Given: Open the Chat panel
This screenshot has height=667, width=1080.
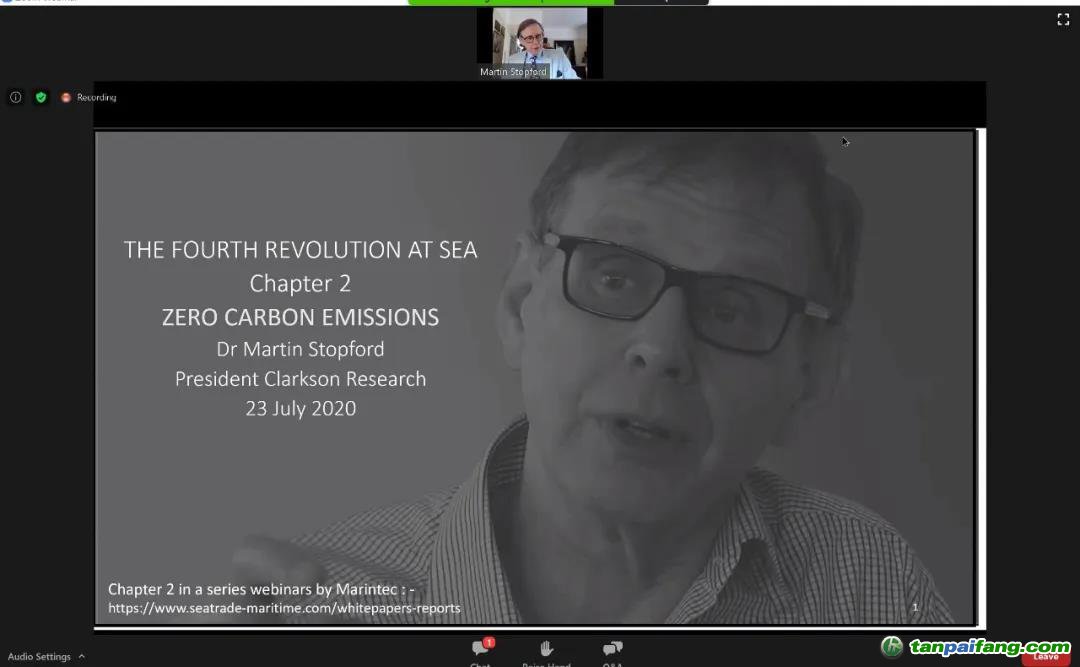Looking at the screenshot, I should pyautogui.click(x=481, y=651).
